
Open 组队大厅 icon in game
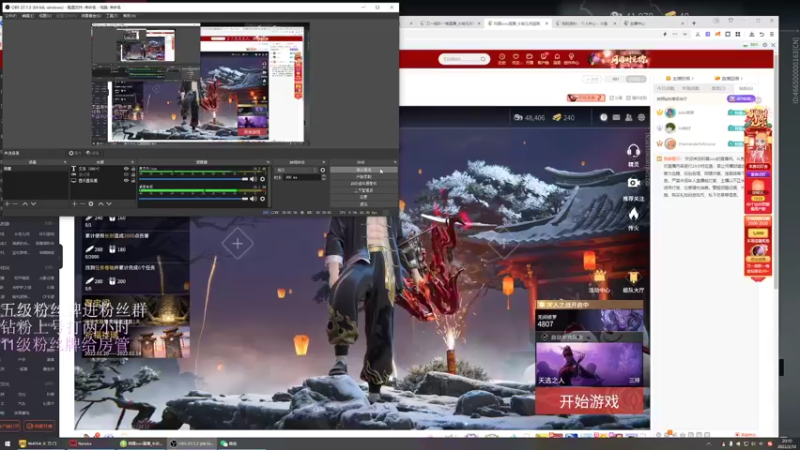[633, 277]
